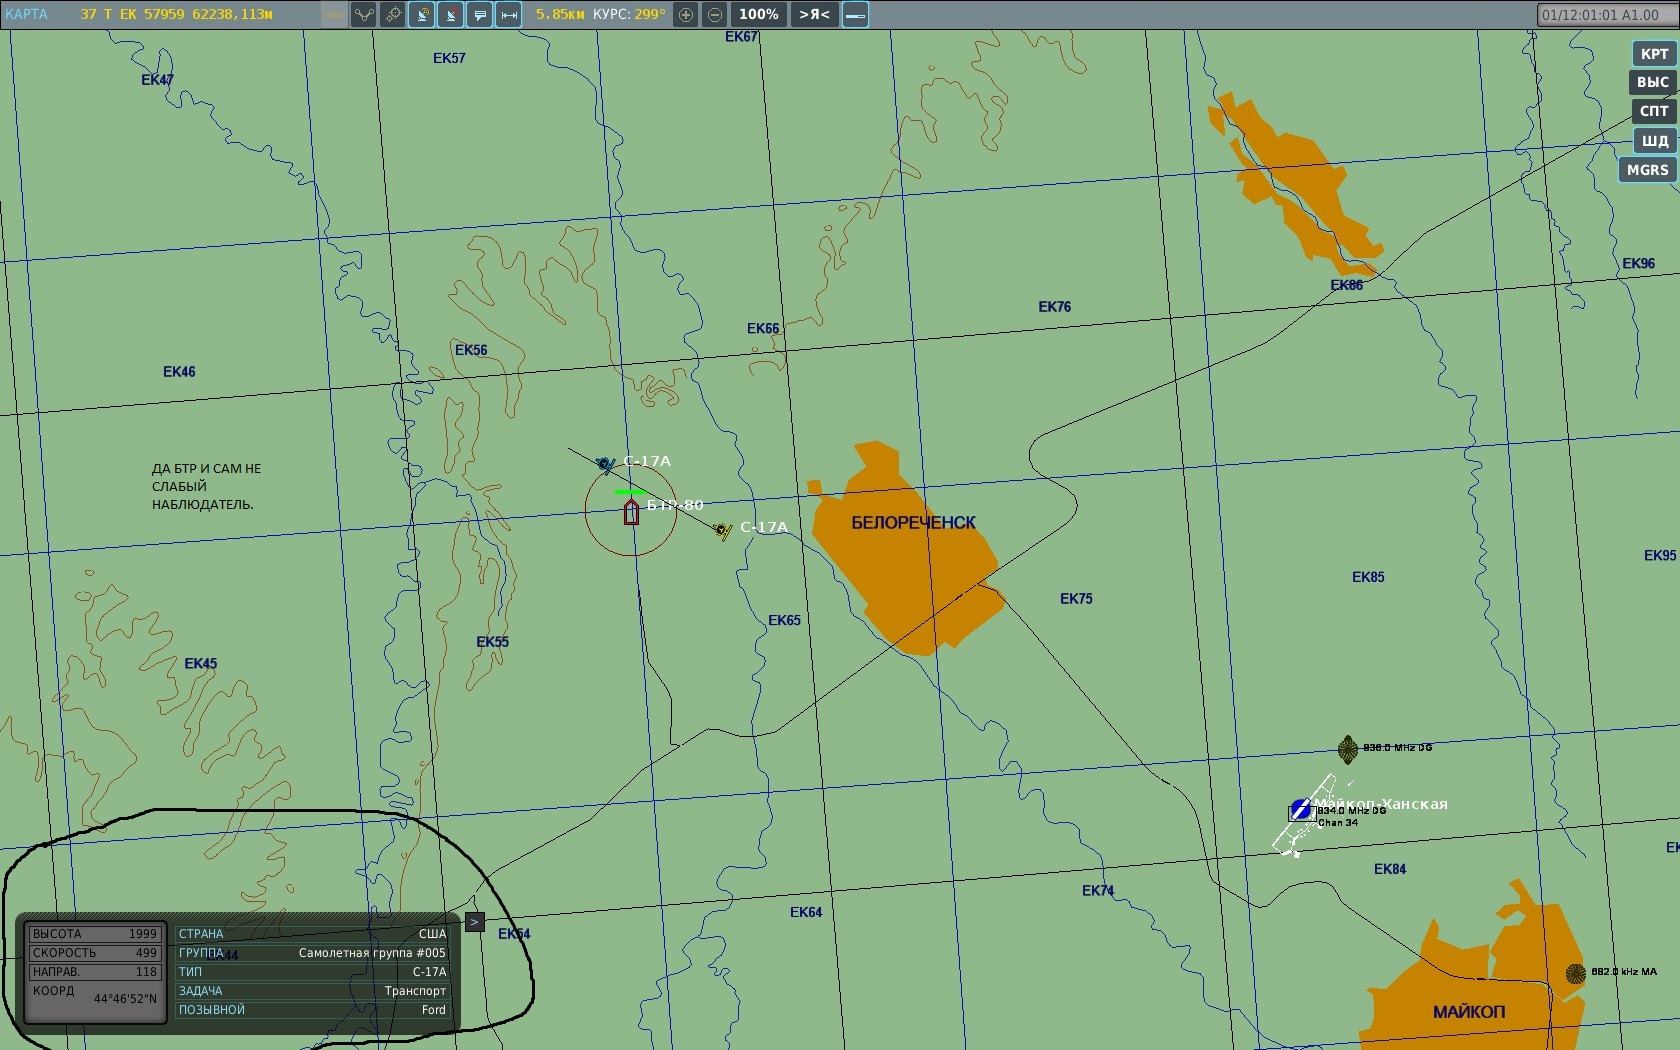Click the MGRS coordinates readout at top

[x=177, y=14]
